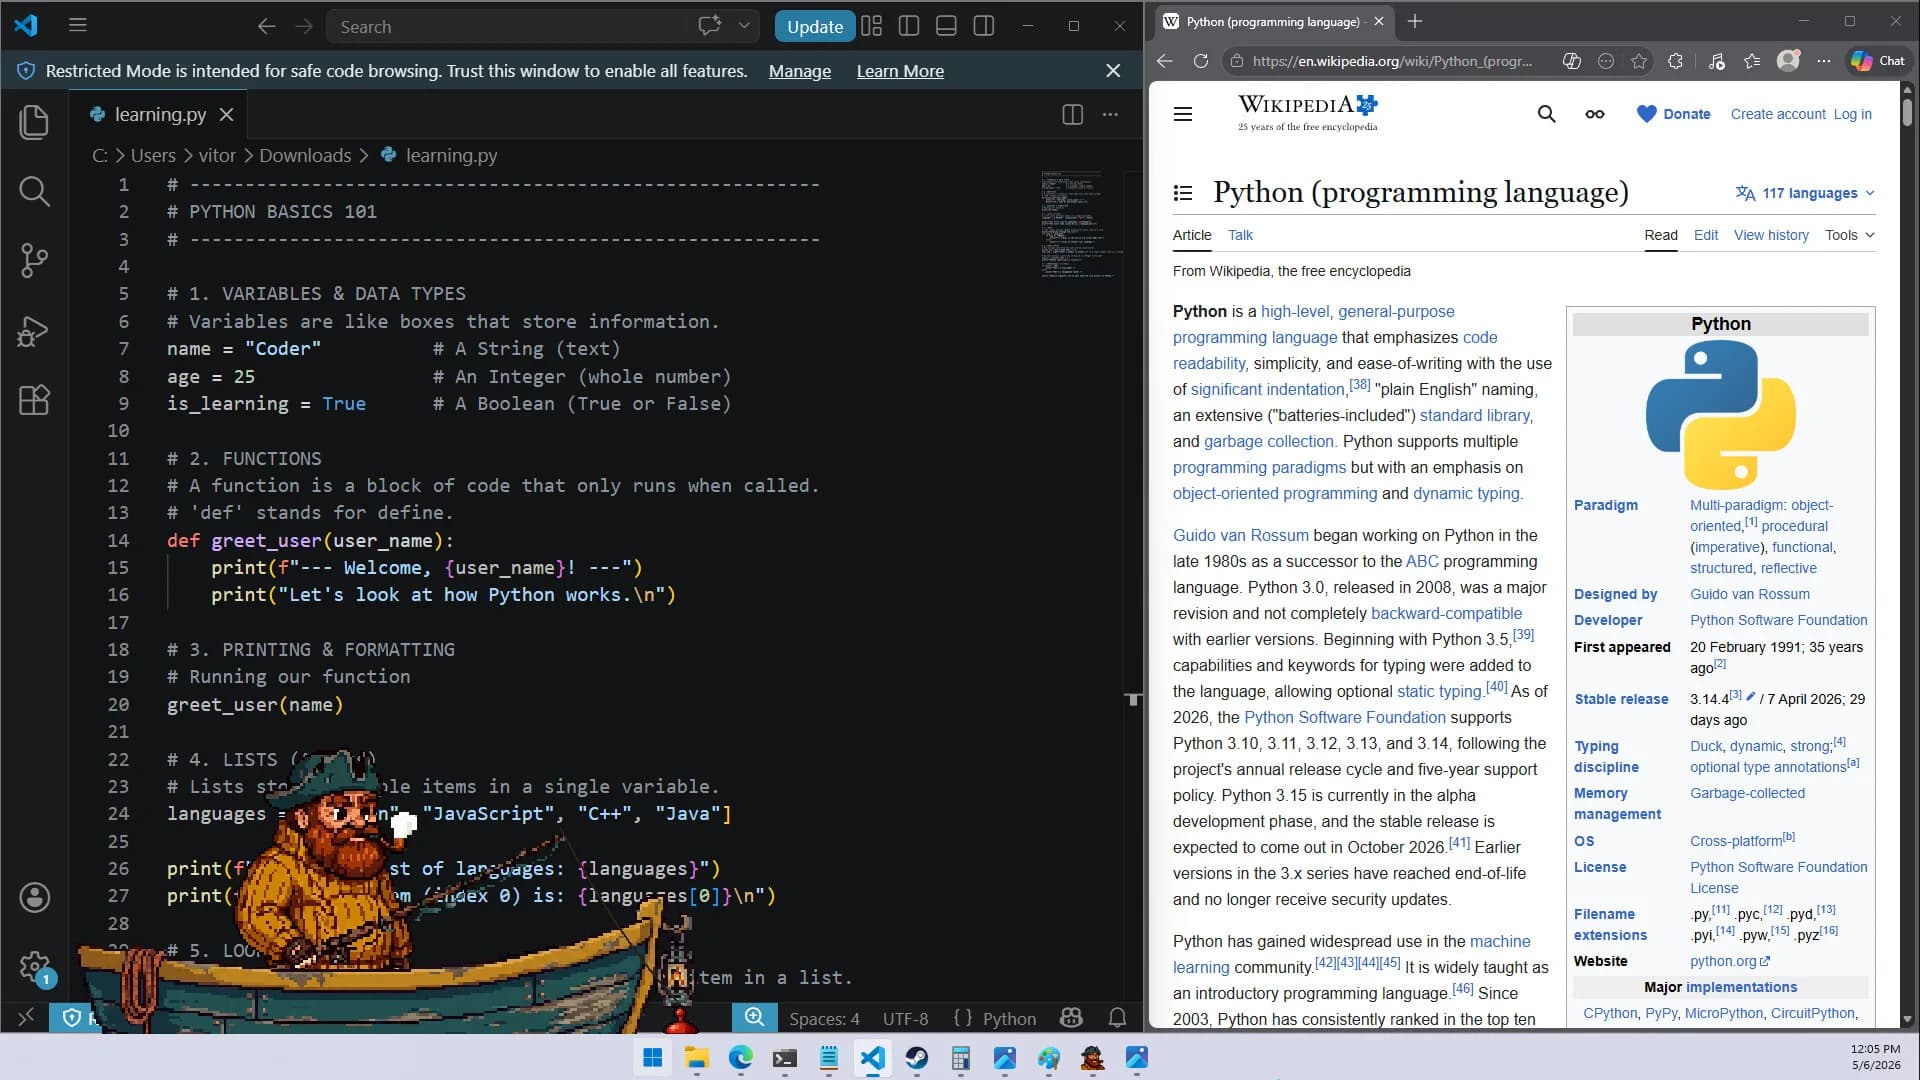Open Copilot chat icon in title bar
The width and height of the screenshot is (1920, 1080).
(x=709, y=26)
